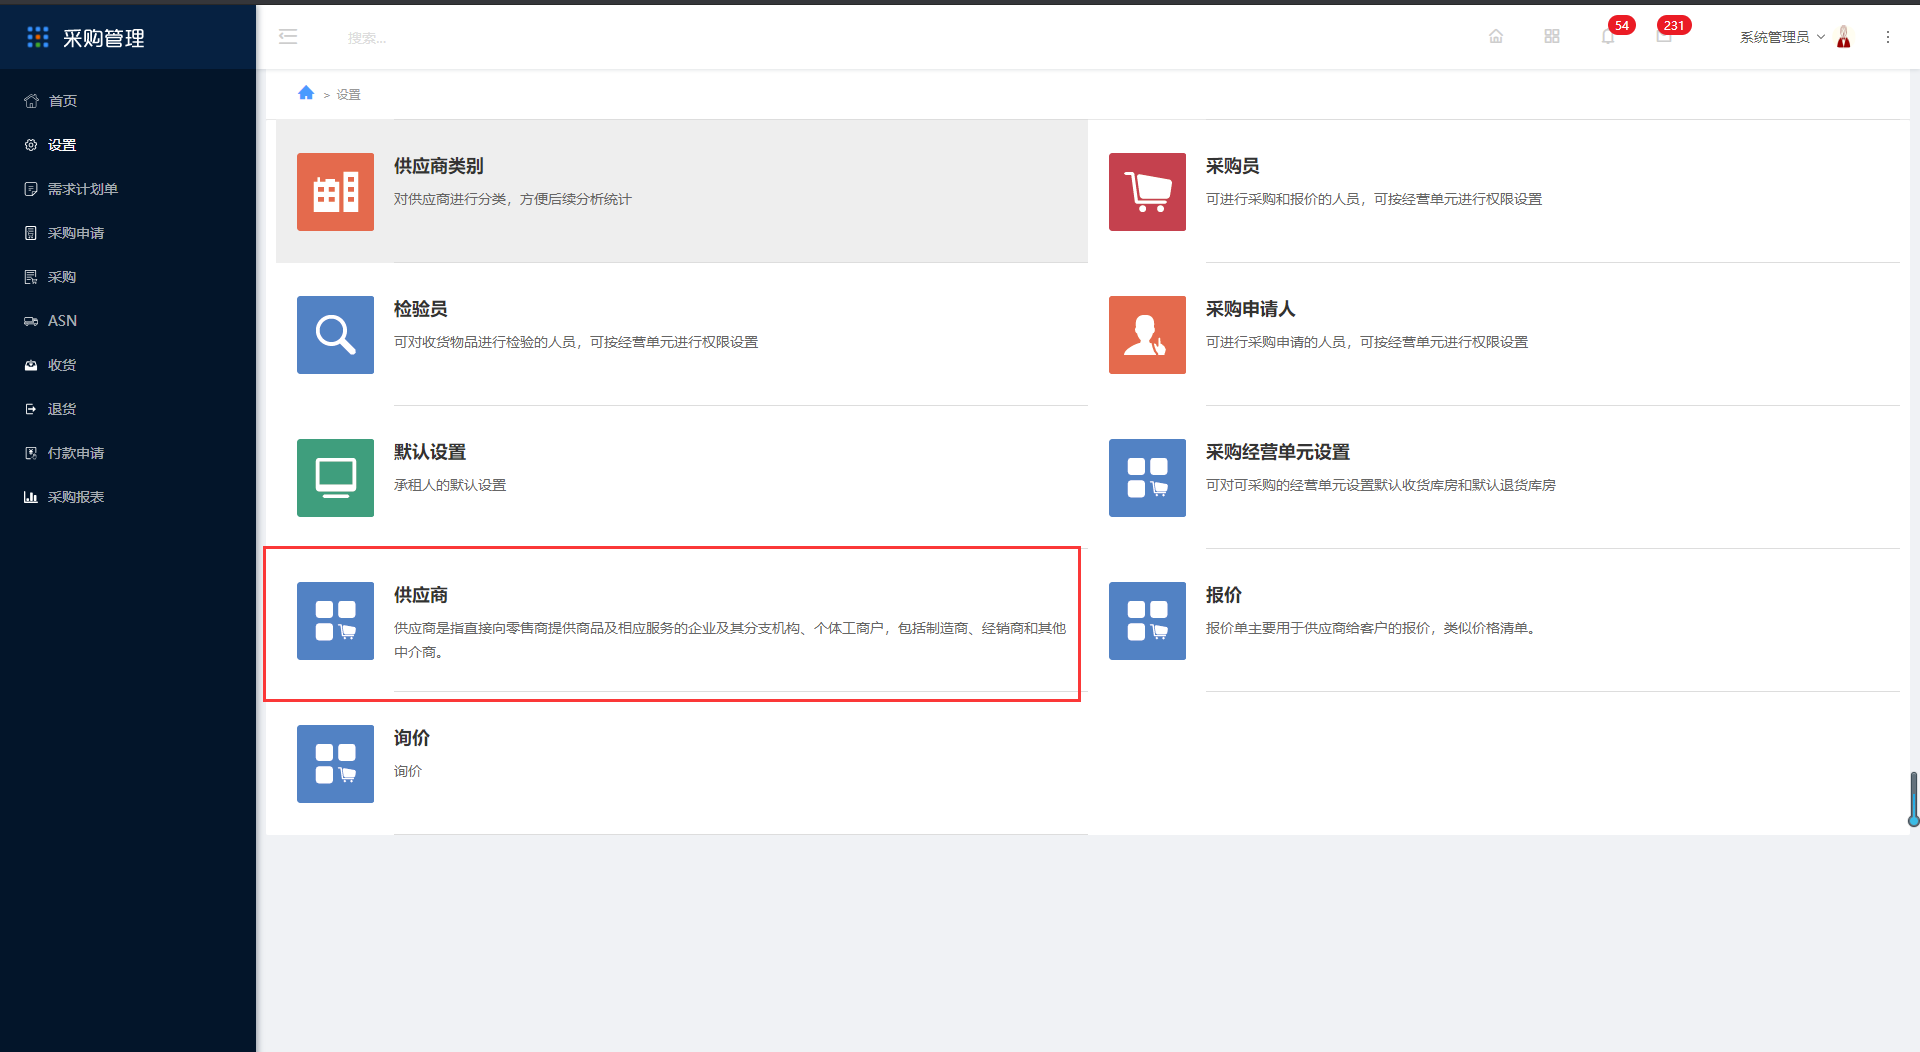Click the 设置 breadcrumb text

348,94
